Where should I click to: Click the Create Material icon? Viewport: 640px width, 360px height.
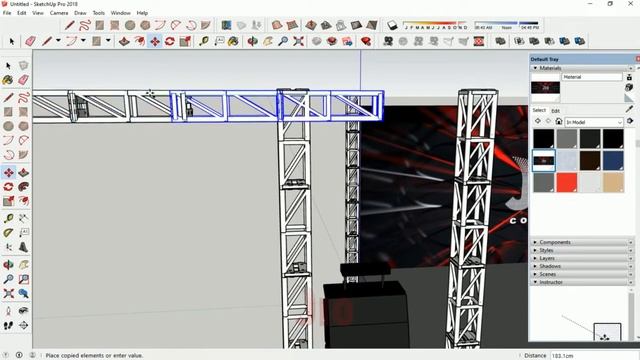(x=629, y=87)
